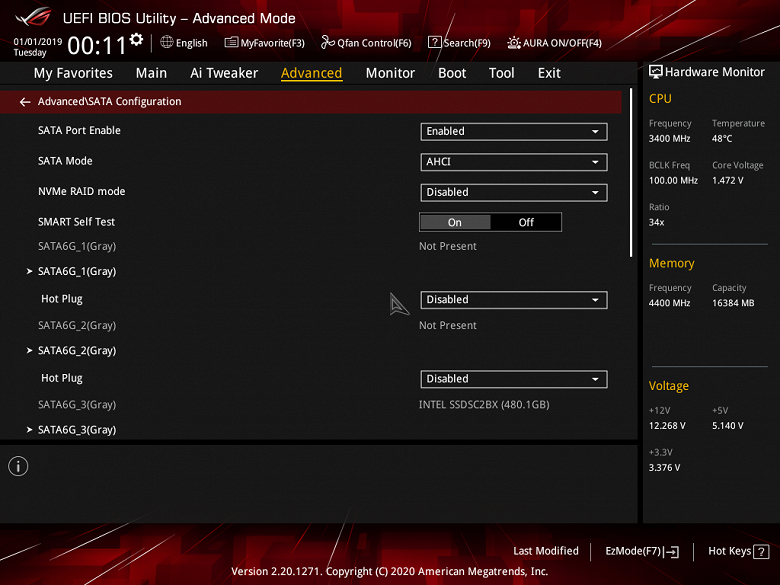Screen dimensions: 780x585
Task: Open the SATA Mode AHCI dropdown
Action: tap(514, 162)
